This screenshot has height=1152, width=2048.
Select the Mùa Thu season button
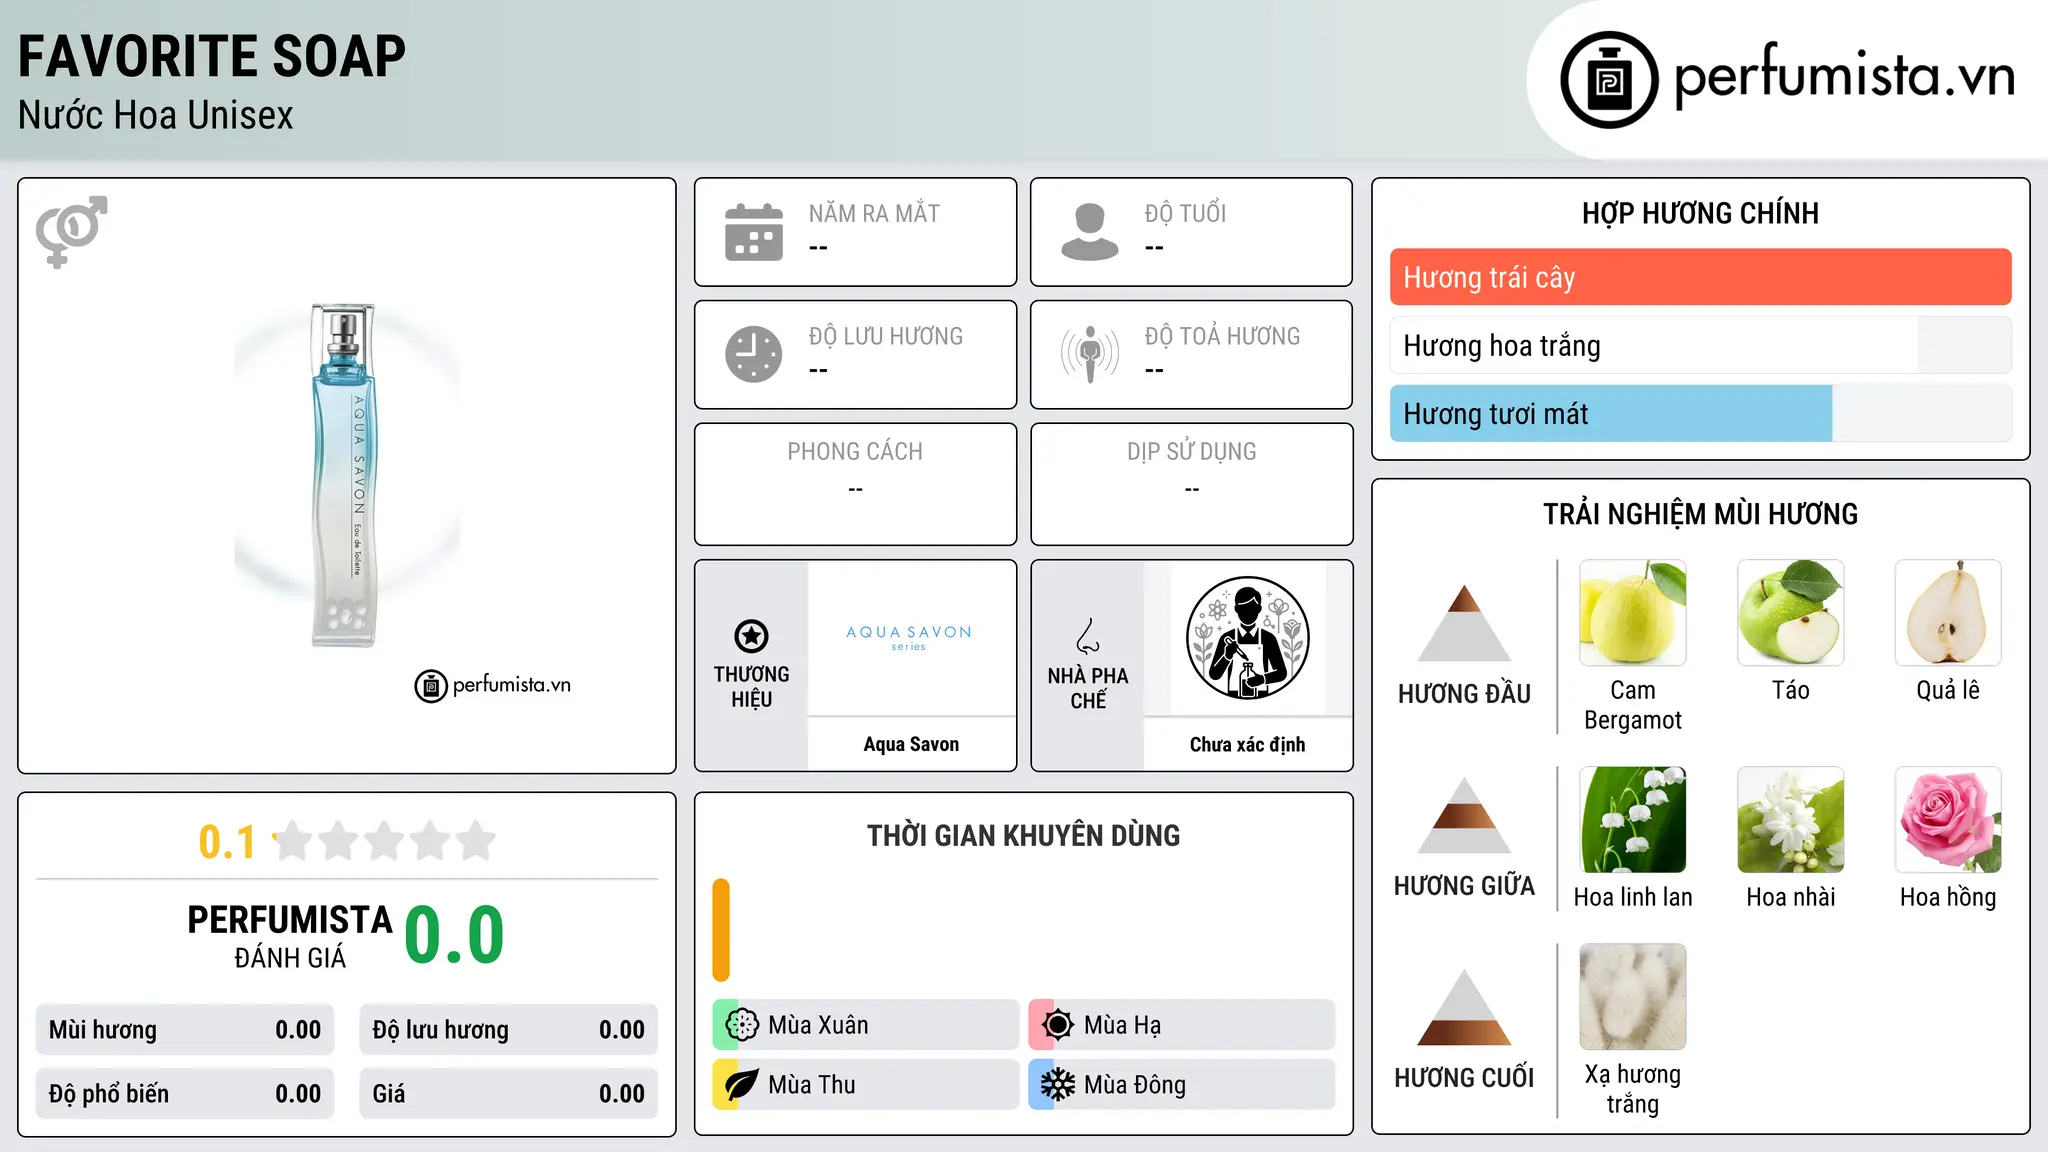(866, 1085)
